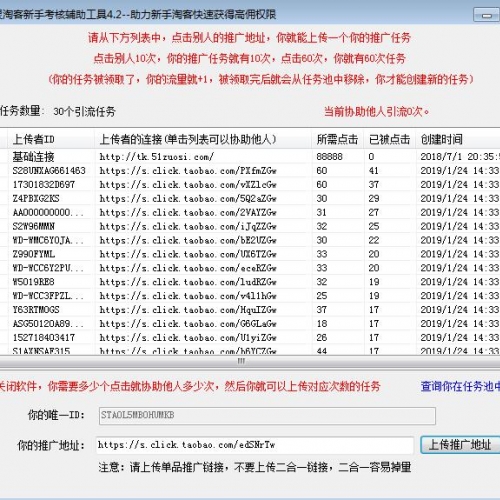This screenshot has height=500, width=500.
Task: Sort by the 所需点击 column header
Action: (338, 139)
